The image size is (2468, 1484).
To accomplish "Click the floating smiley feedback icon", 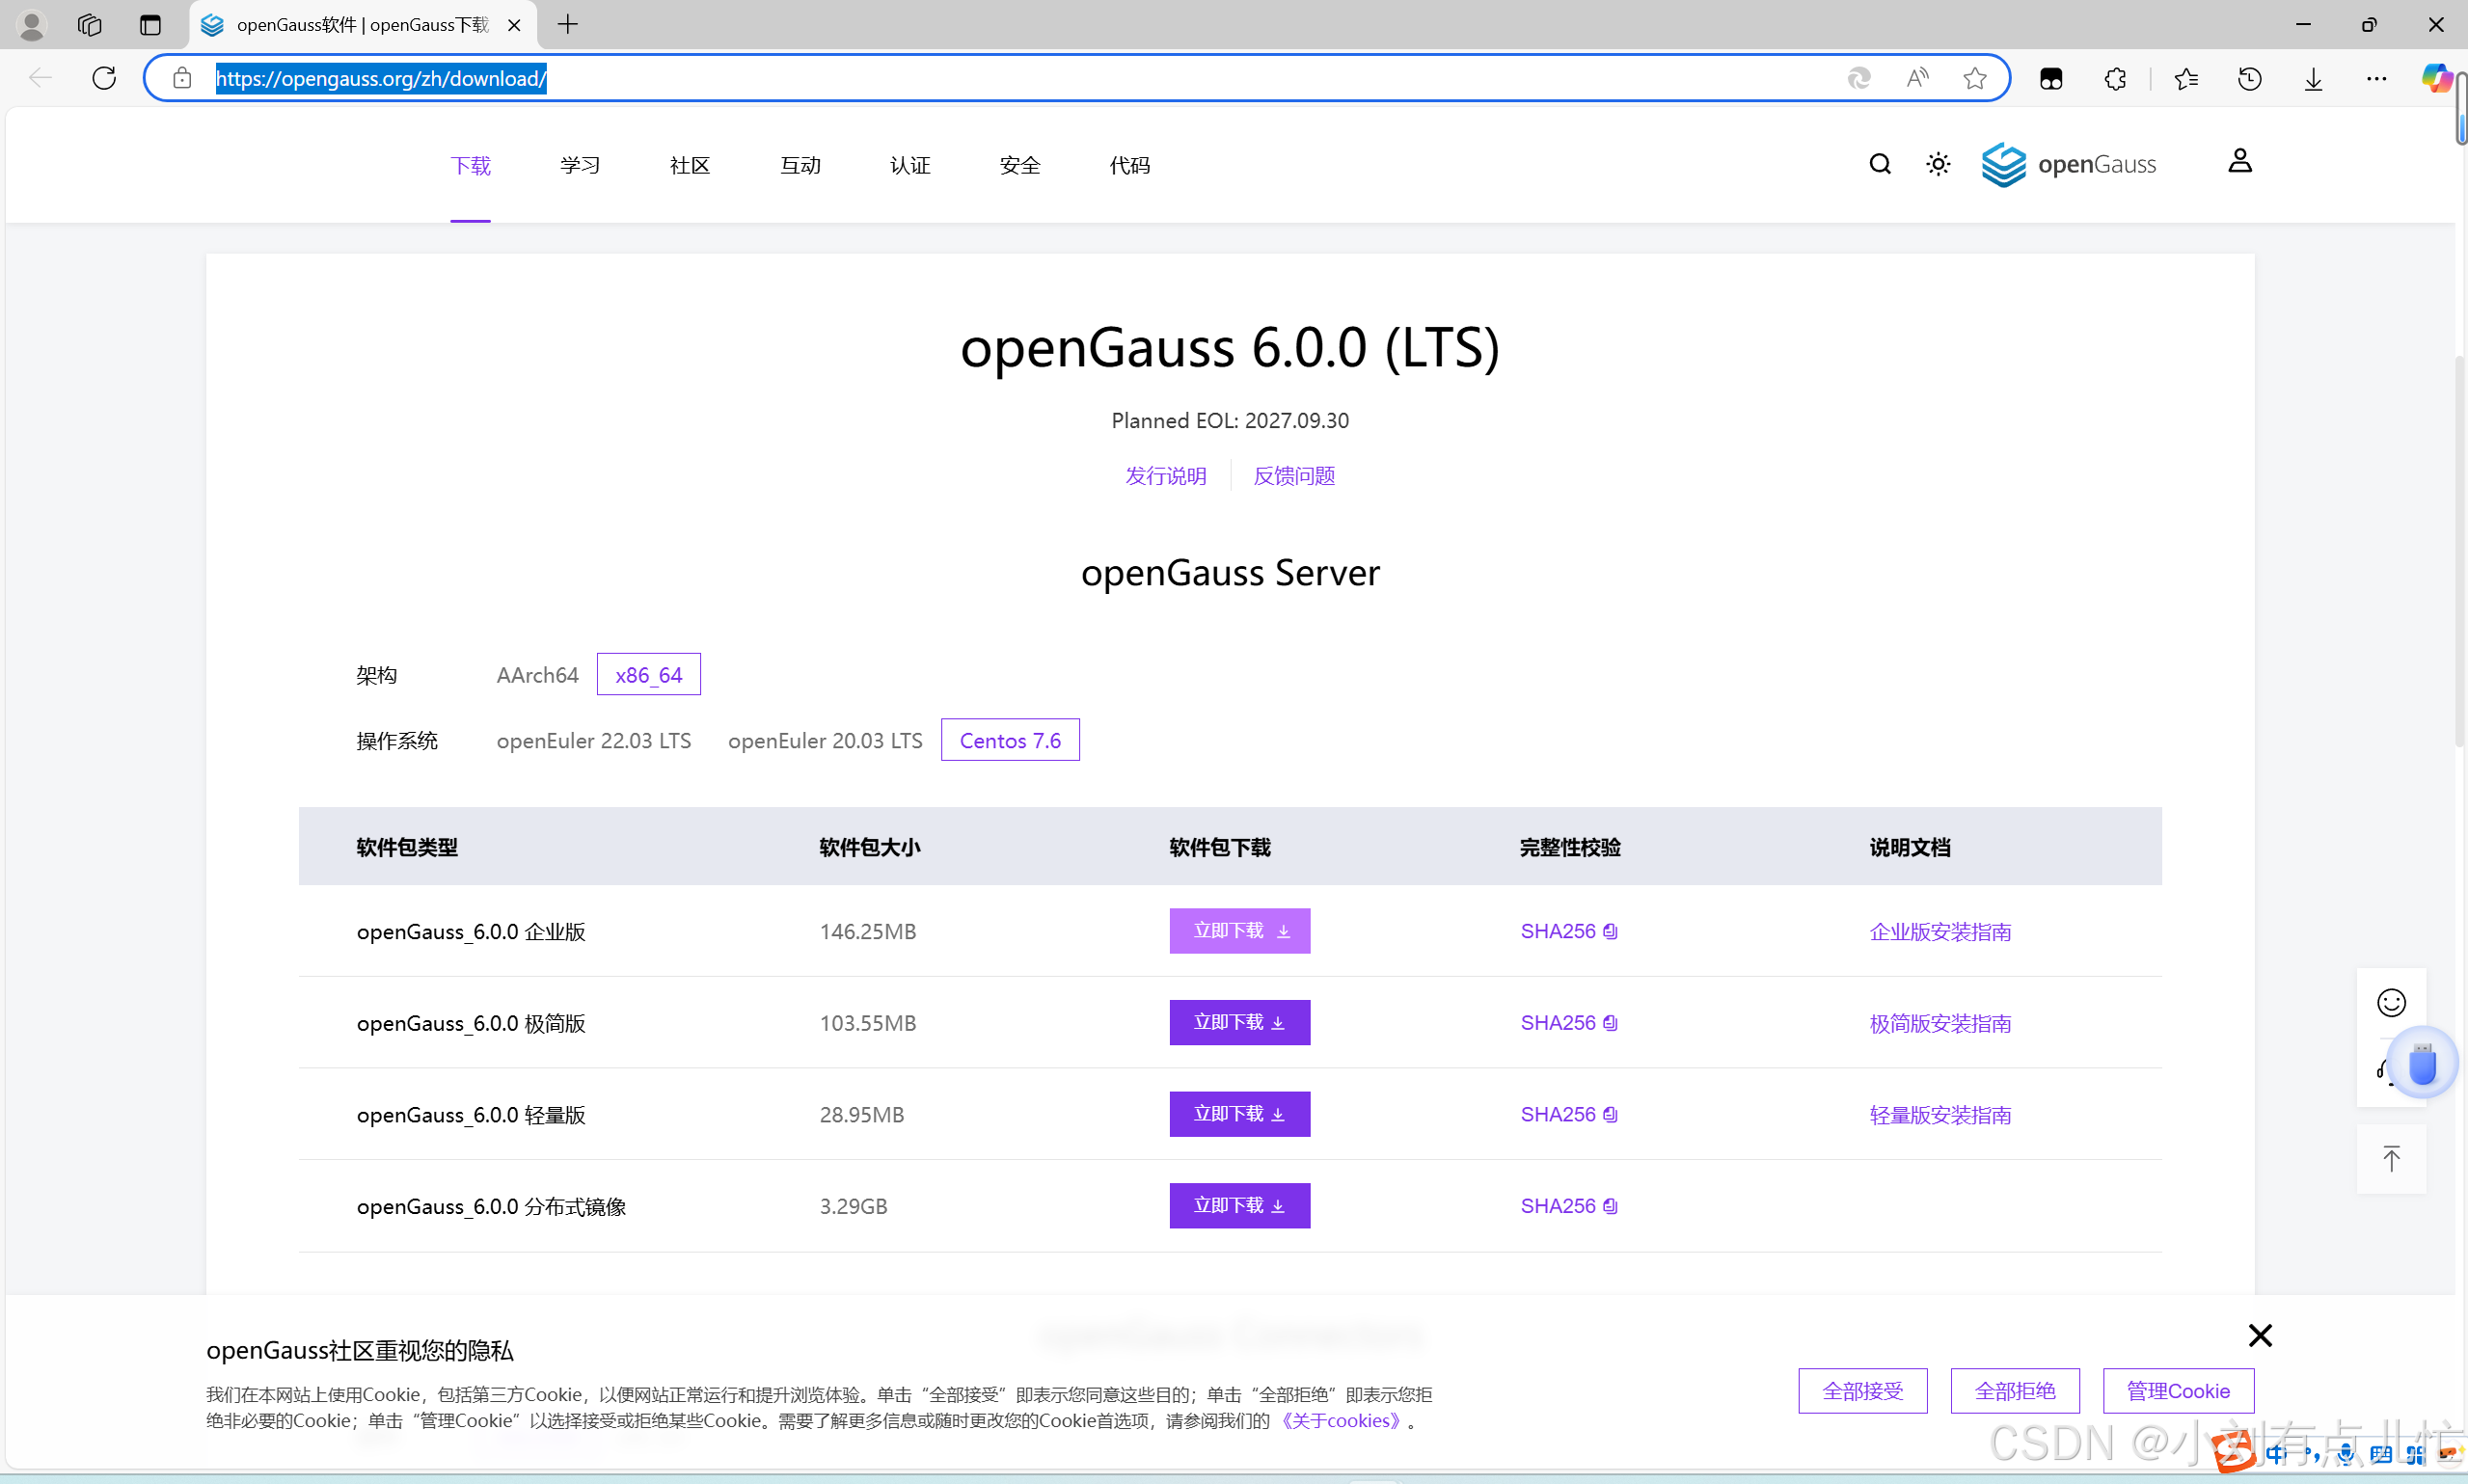I will coord(2392,1001).
